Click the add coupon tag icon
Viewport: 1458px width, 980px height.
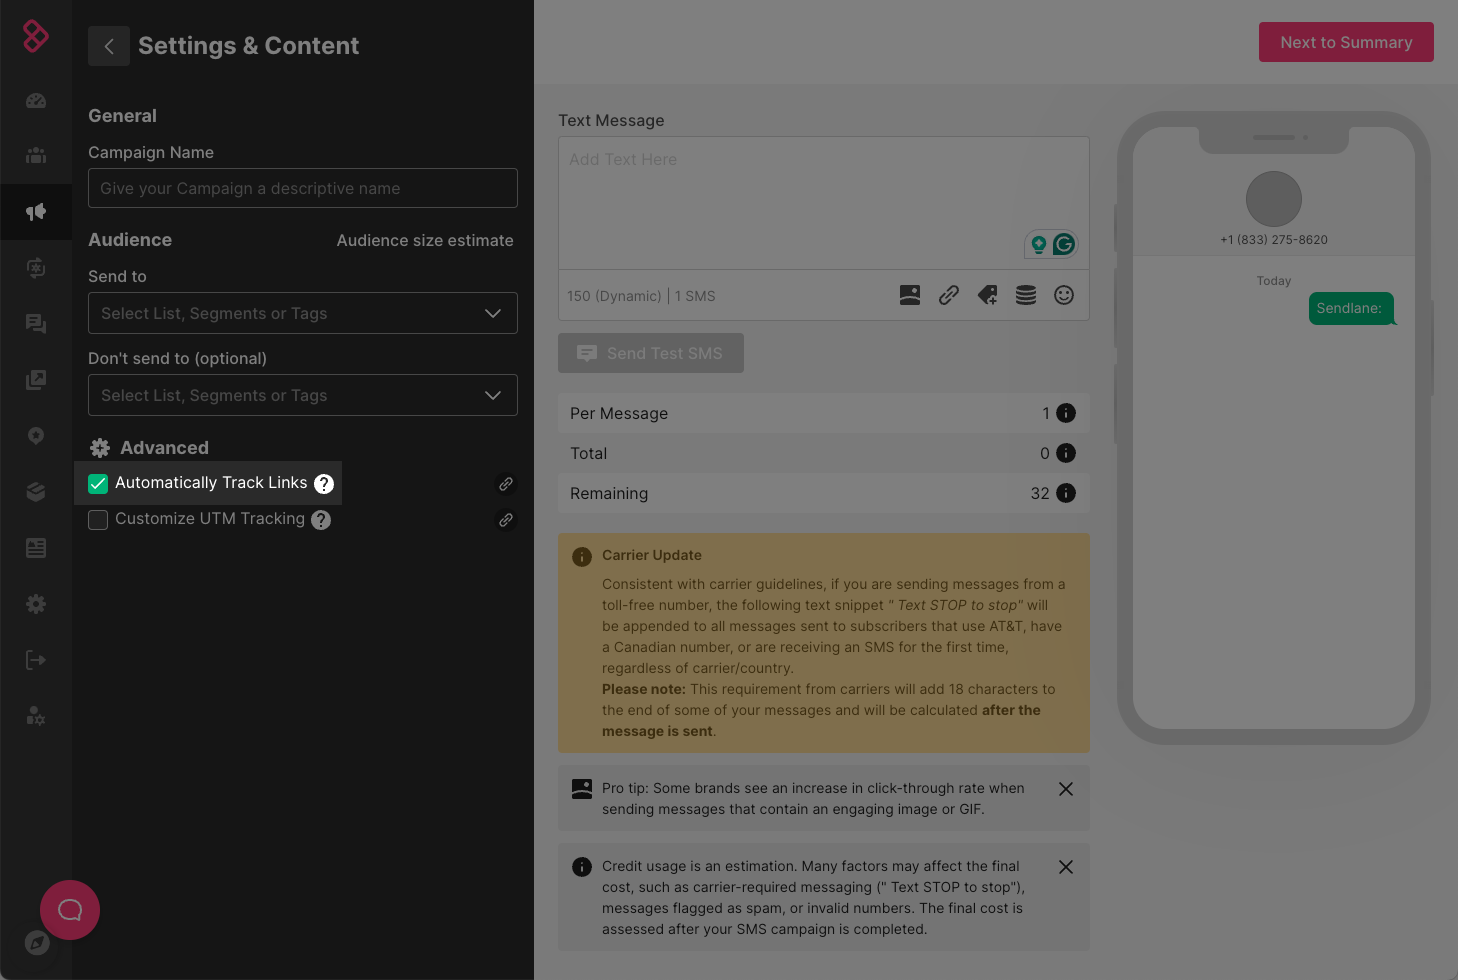coord(987,295)
